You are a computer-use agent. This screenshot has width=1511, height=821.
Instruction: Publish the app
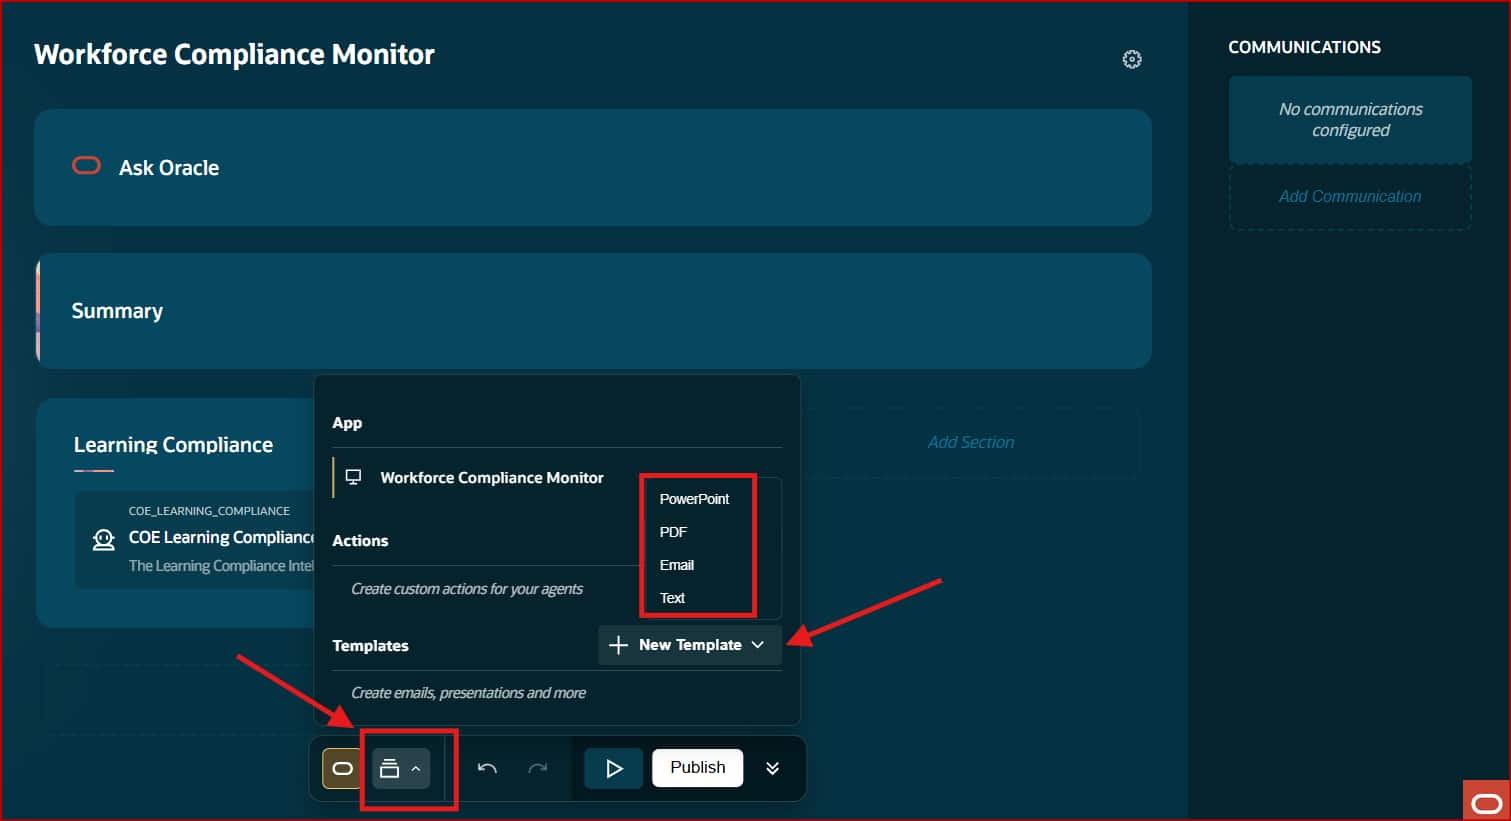[x=698, y=767]
